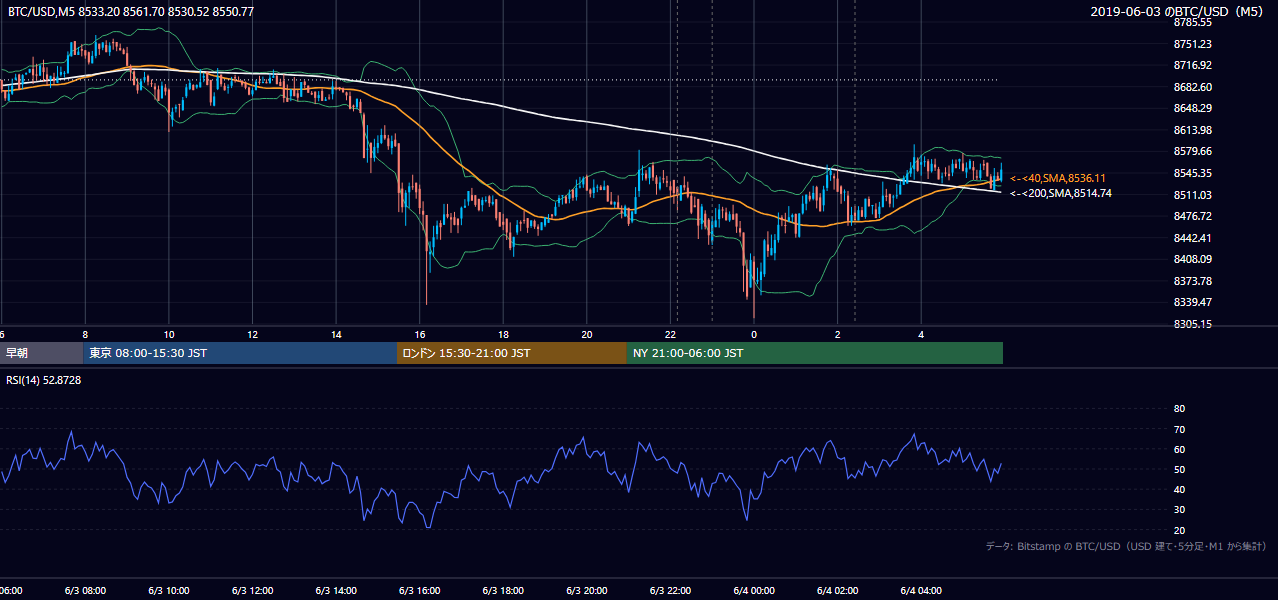Select the NY 21:00-06:00 JST session bar
The height and width of the screenshot is (600, 1278).
coord(815,353)
